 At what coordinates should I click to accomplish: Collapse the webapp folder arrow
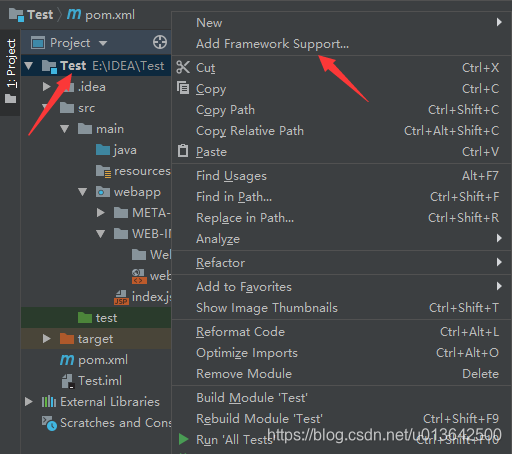[83, 192]
